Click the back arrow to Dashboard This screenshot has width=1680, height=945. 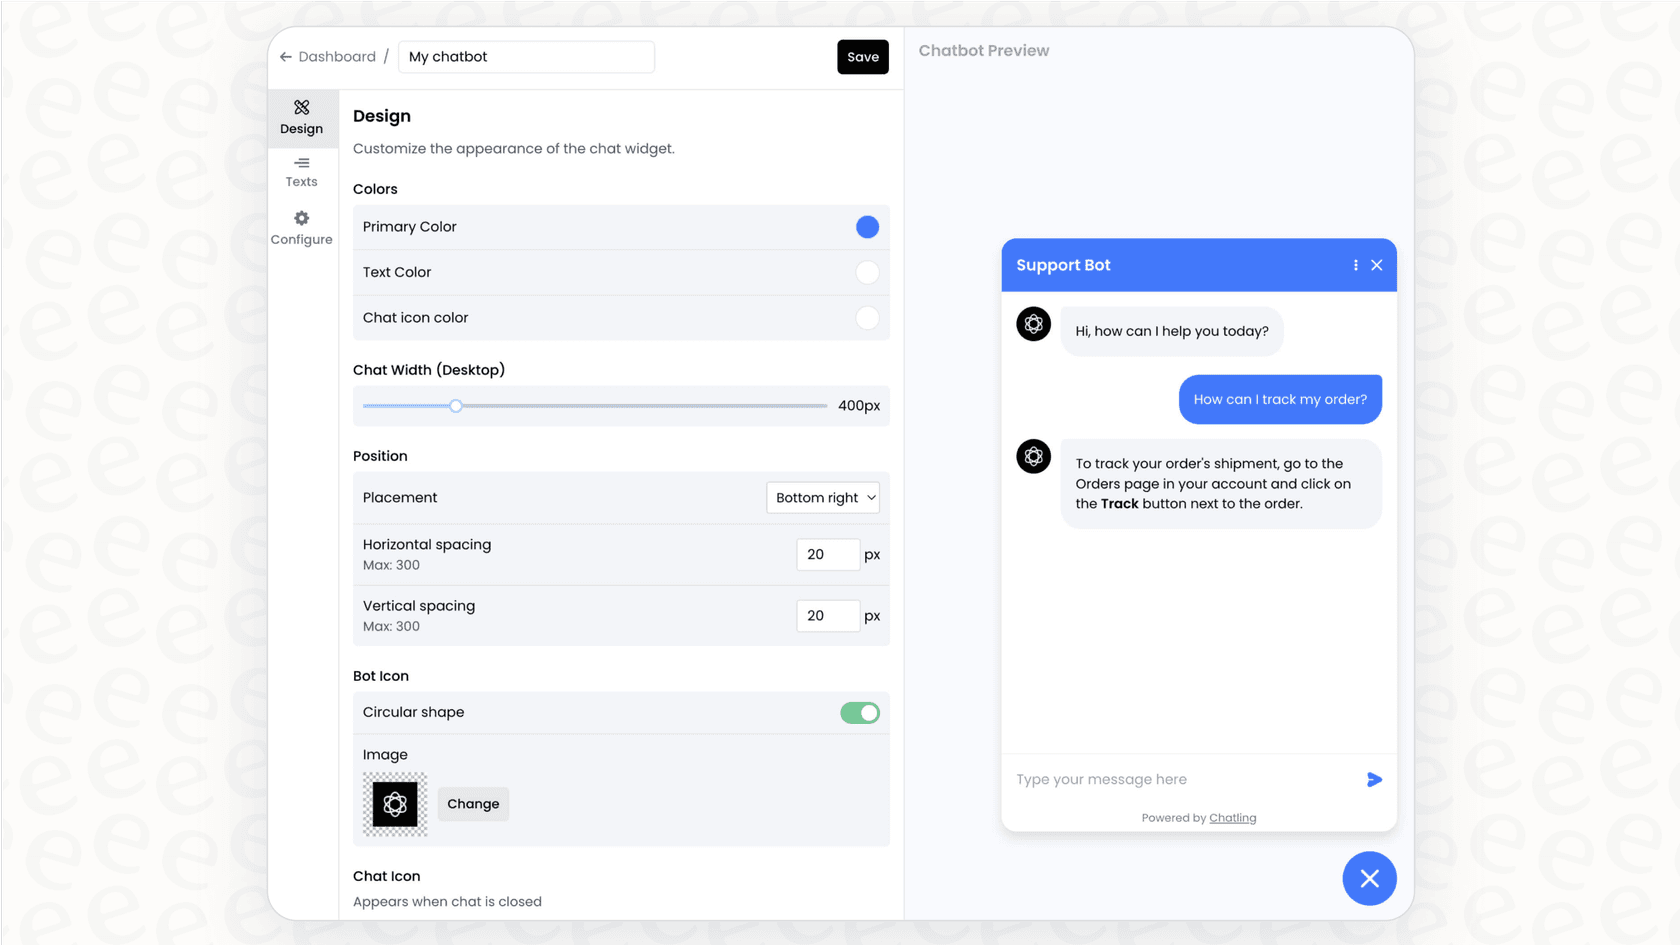click(x=285, y=56)
